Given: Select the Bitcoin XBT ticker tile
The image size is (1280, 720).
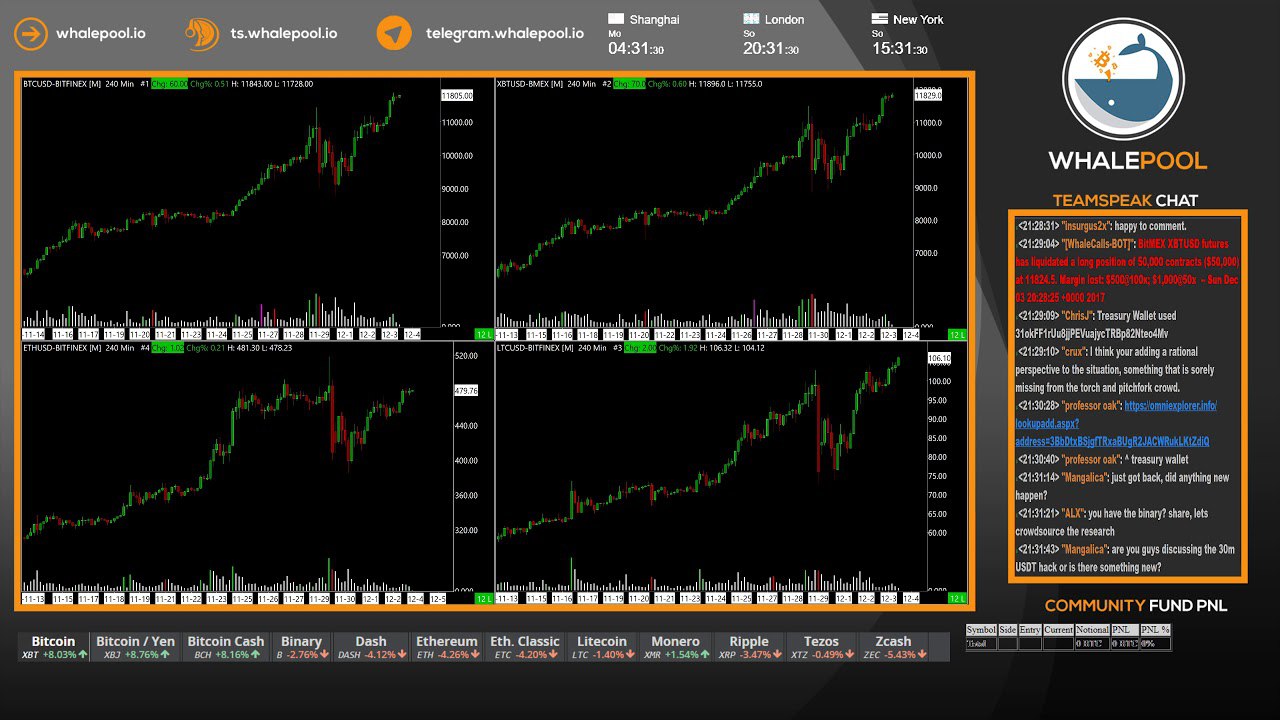Looking at the screenshot, I should click(54, 647).
